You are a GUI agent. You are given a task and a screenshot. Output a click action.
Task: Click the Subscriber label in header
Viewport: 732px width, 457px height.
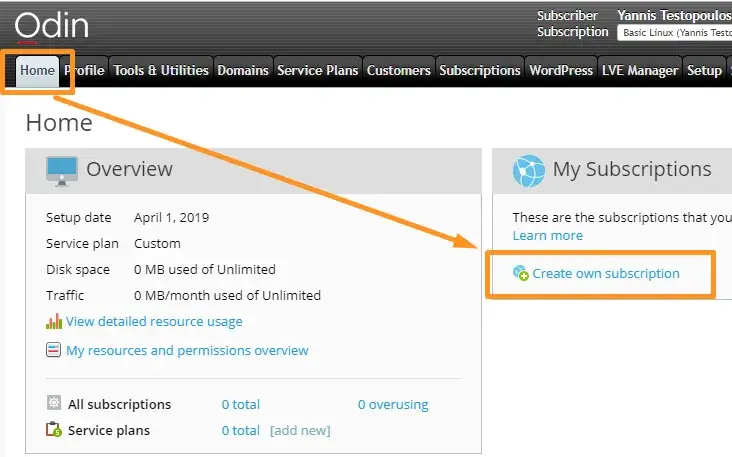click(x=567, y=15)
